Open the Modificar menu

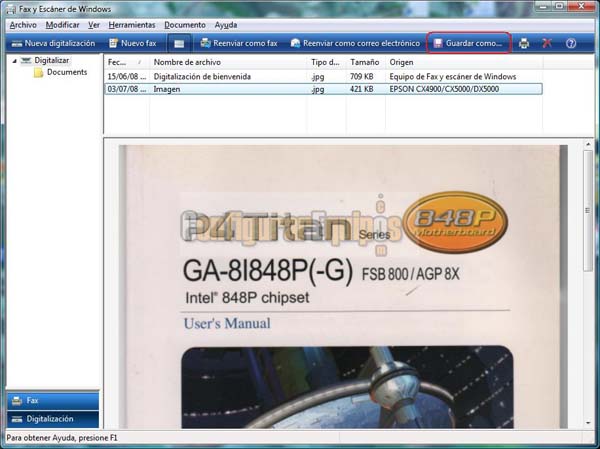tap(62, 25)
